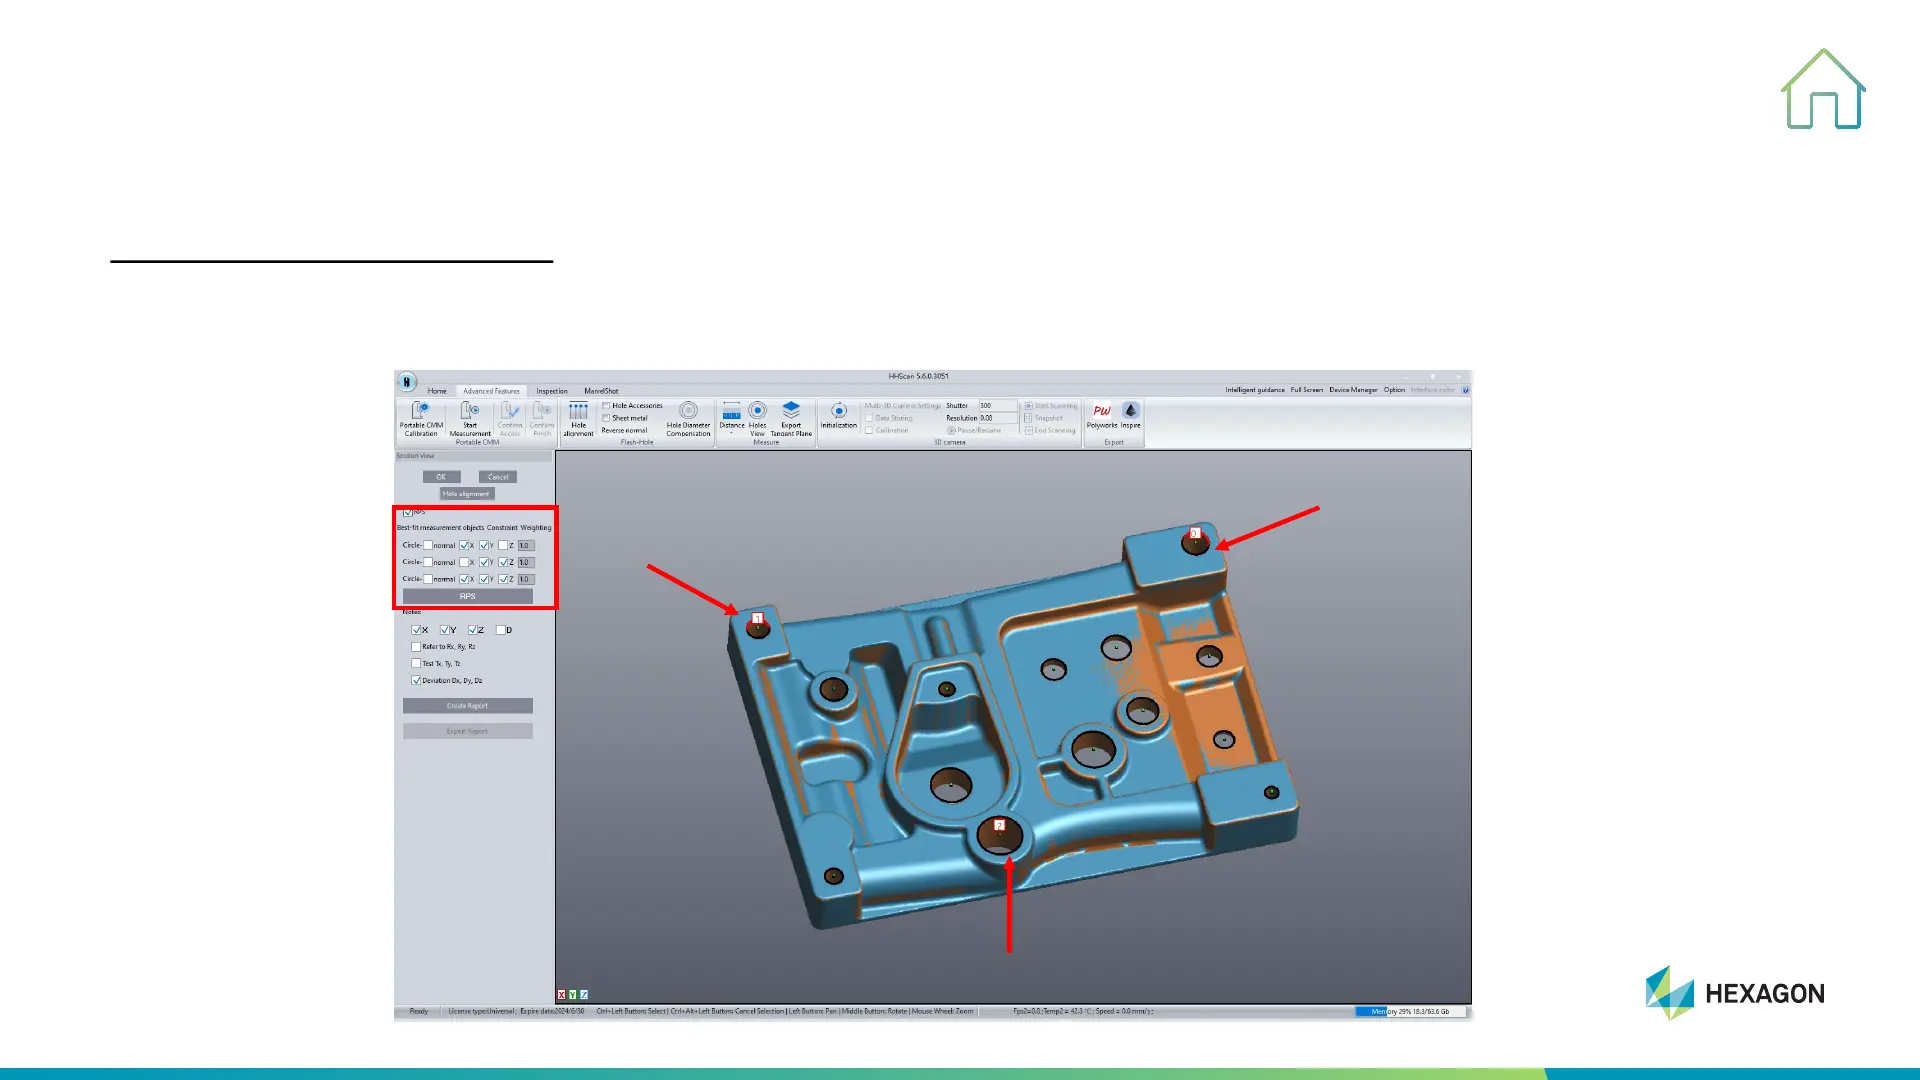
Task: Toggle the Sheet metal checkbox
Action: 606,418
